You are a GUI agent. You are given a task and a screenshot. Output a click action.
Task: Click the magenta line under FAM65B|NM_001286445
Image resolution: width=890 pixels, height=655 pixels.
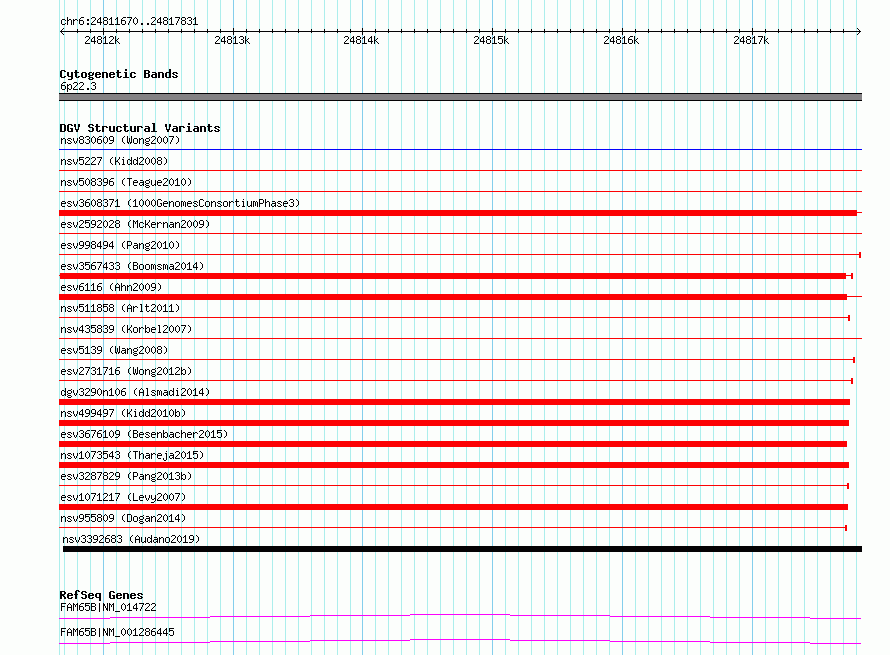pyautogui.click(x=460, y=641)
